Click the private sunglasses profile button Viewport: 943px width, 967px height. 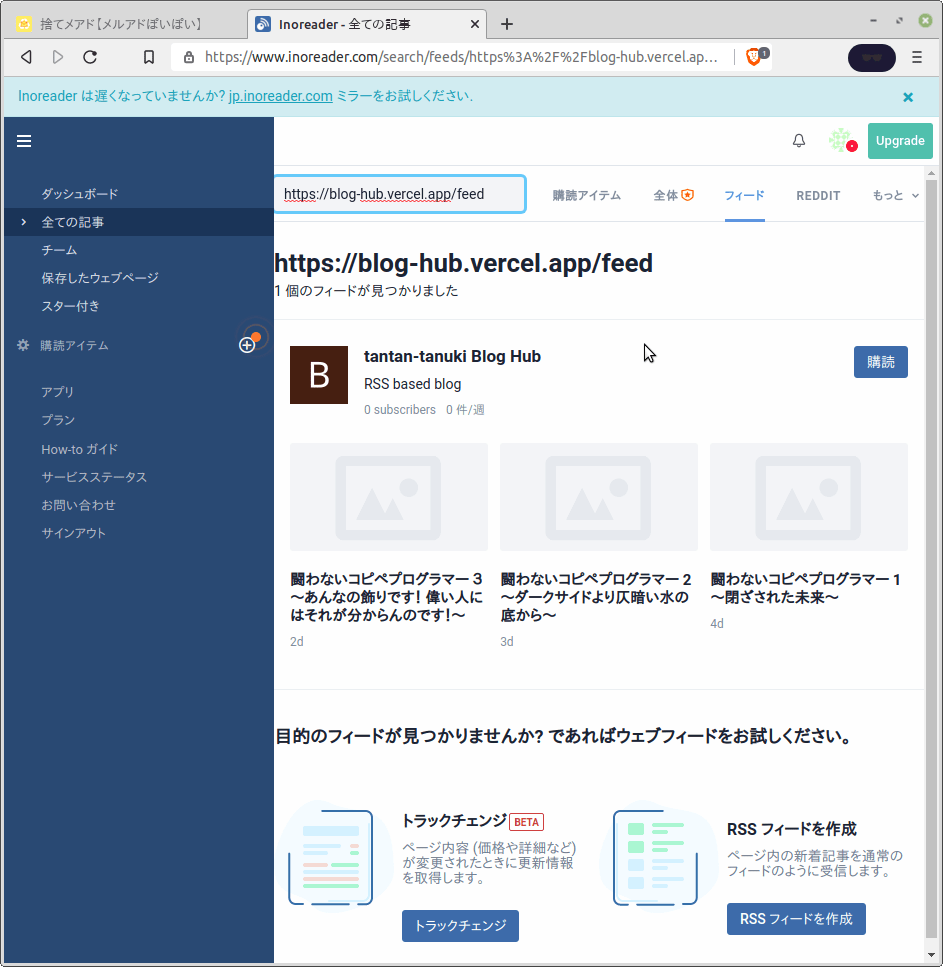click(x=871, y=57)
